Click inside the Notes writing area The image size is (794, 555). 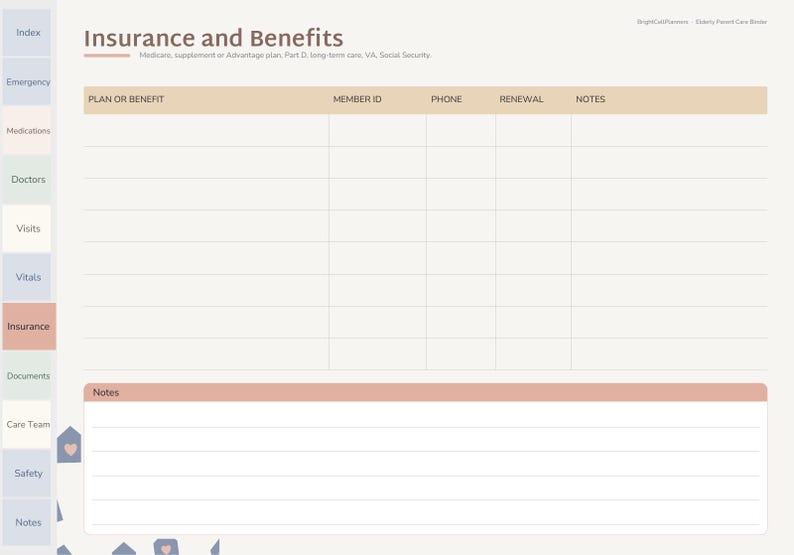click(x=425, y=467)
